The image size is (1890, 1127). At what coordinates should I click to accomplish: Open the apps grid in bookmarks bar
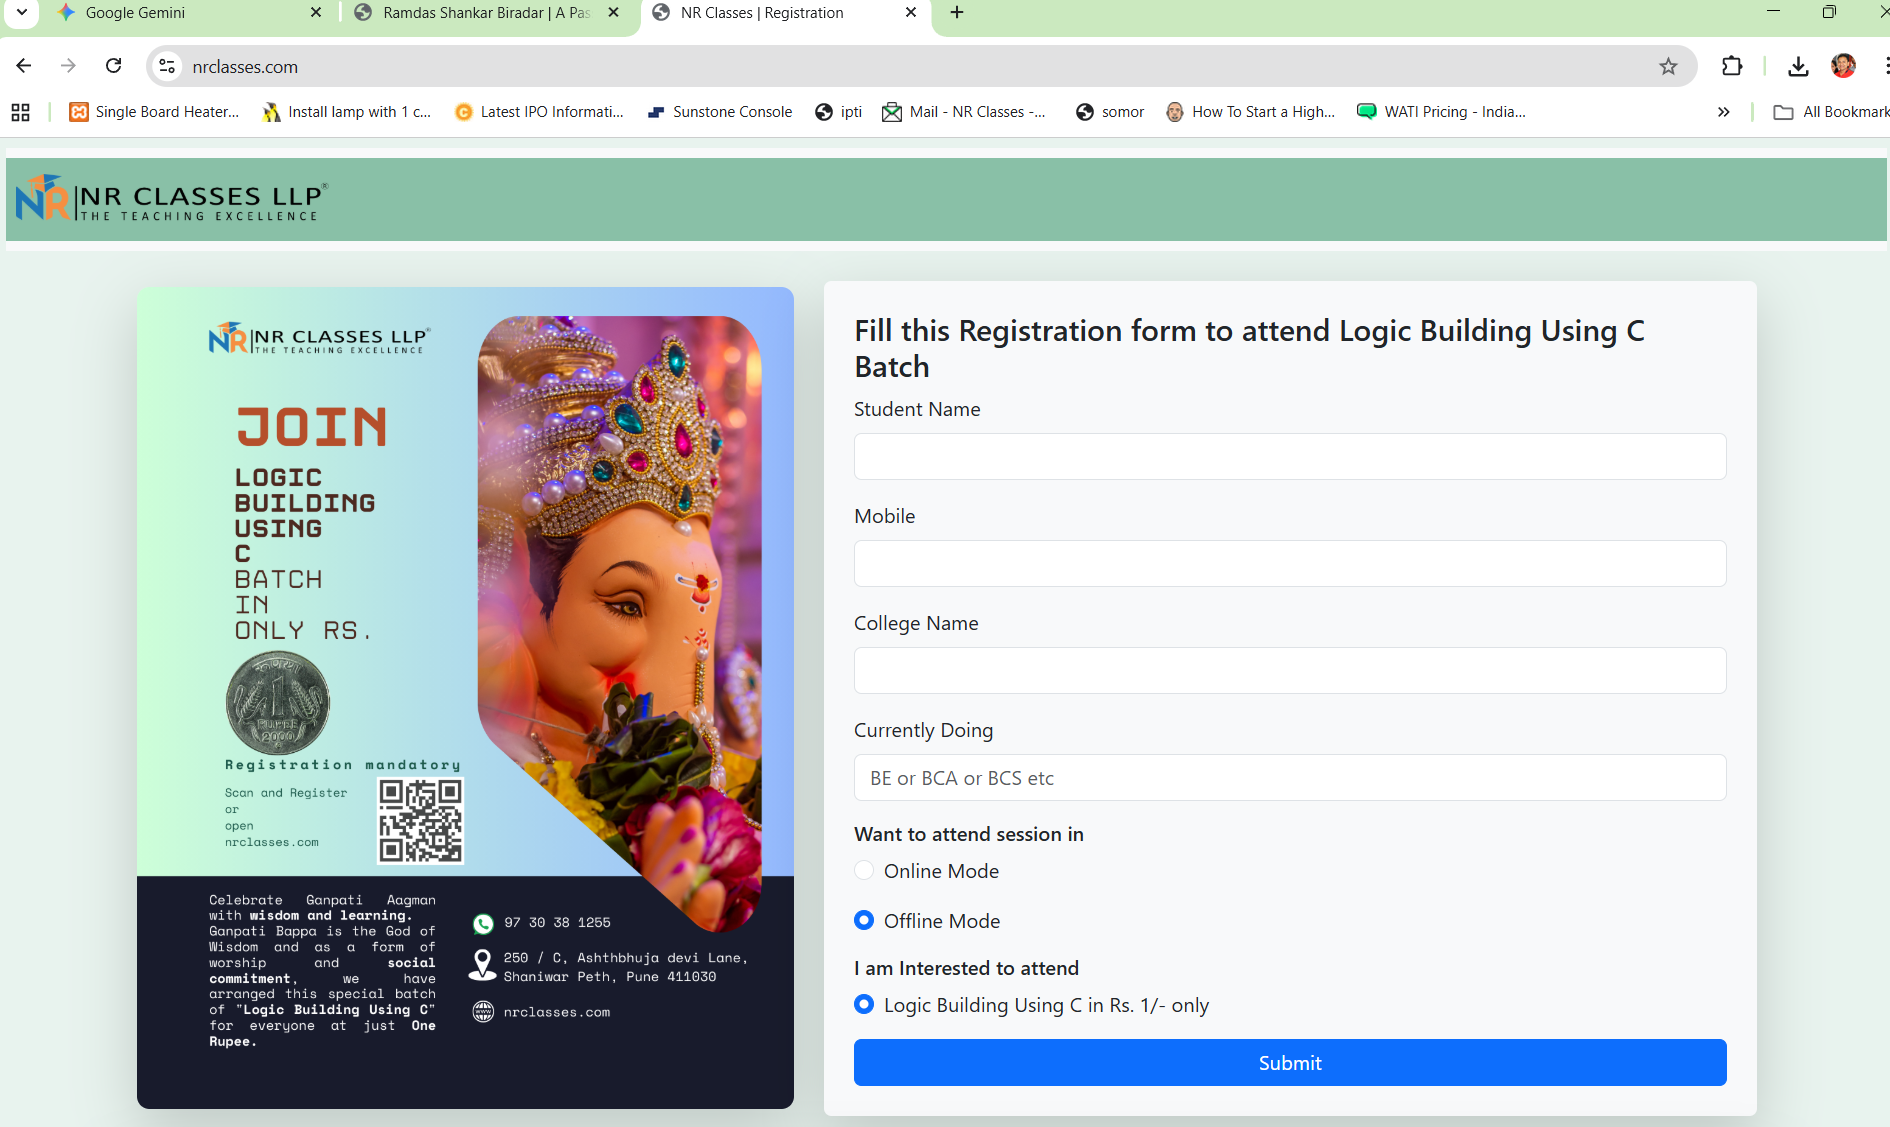pos(20,112)
